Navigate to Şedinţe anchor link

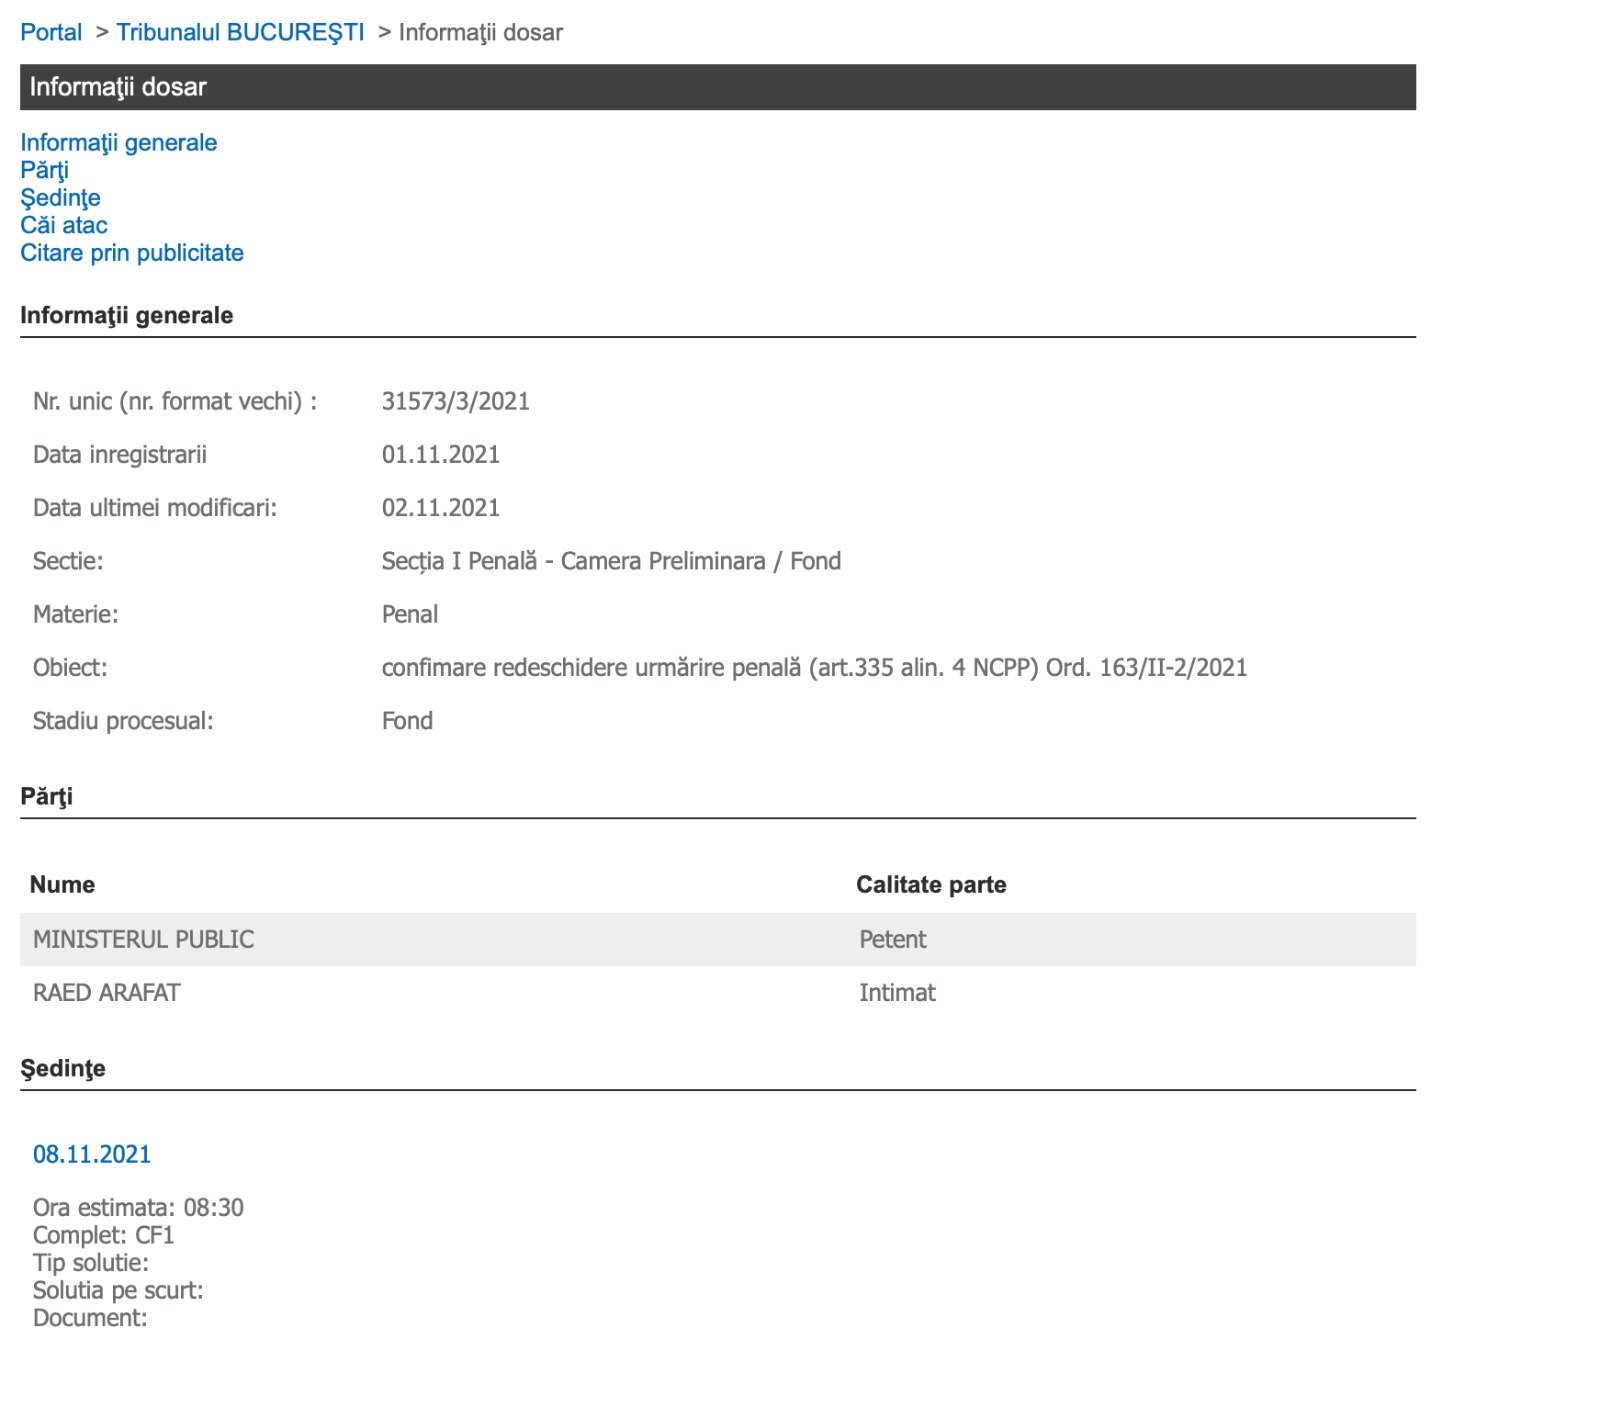click(60, 197)
